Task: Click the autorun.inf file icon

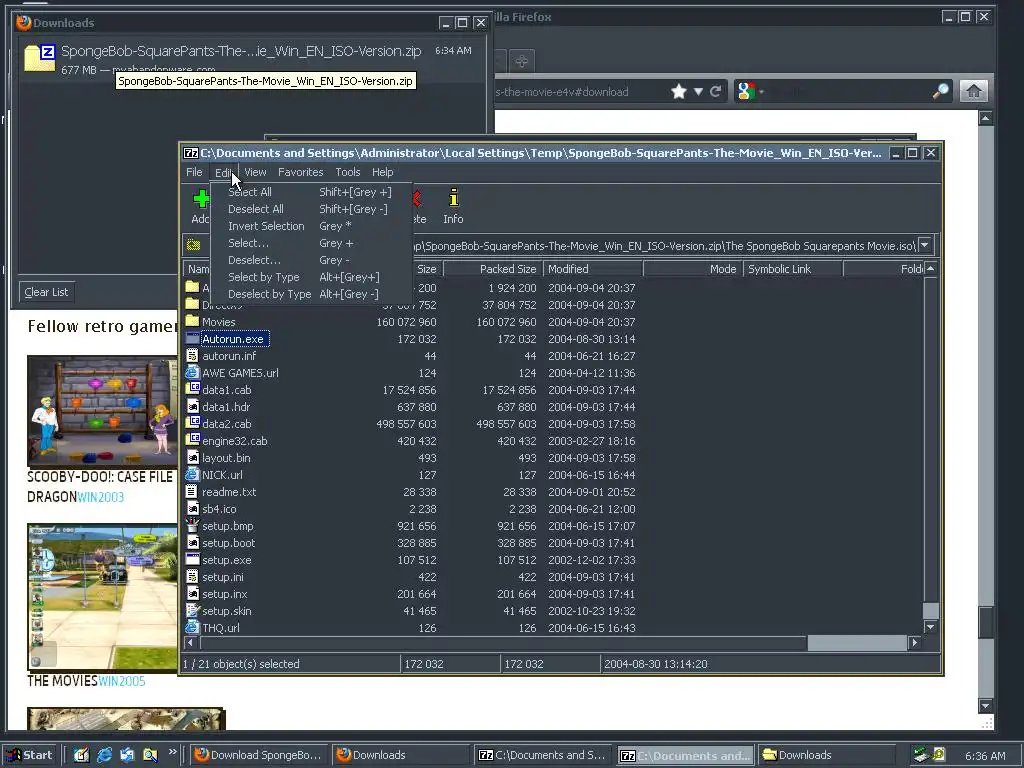Action: [x=192, y=355]
